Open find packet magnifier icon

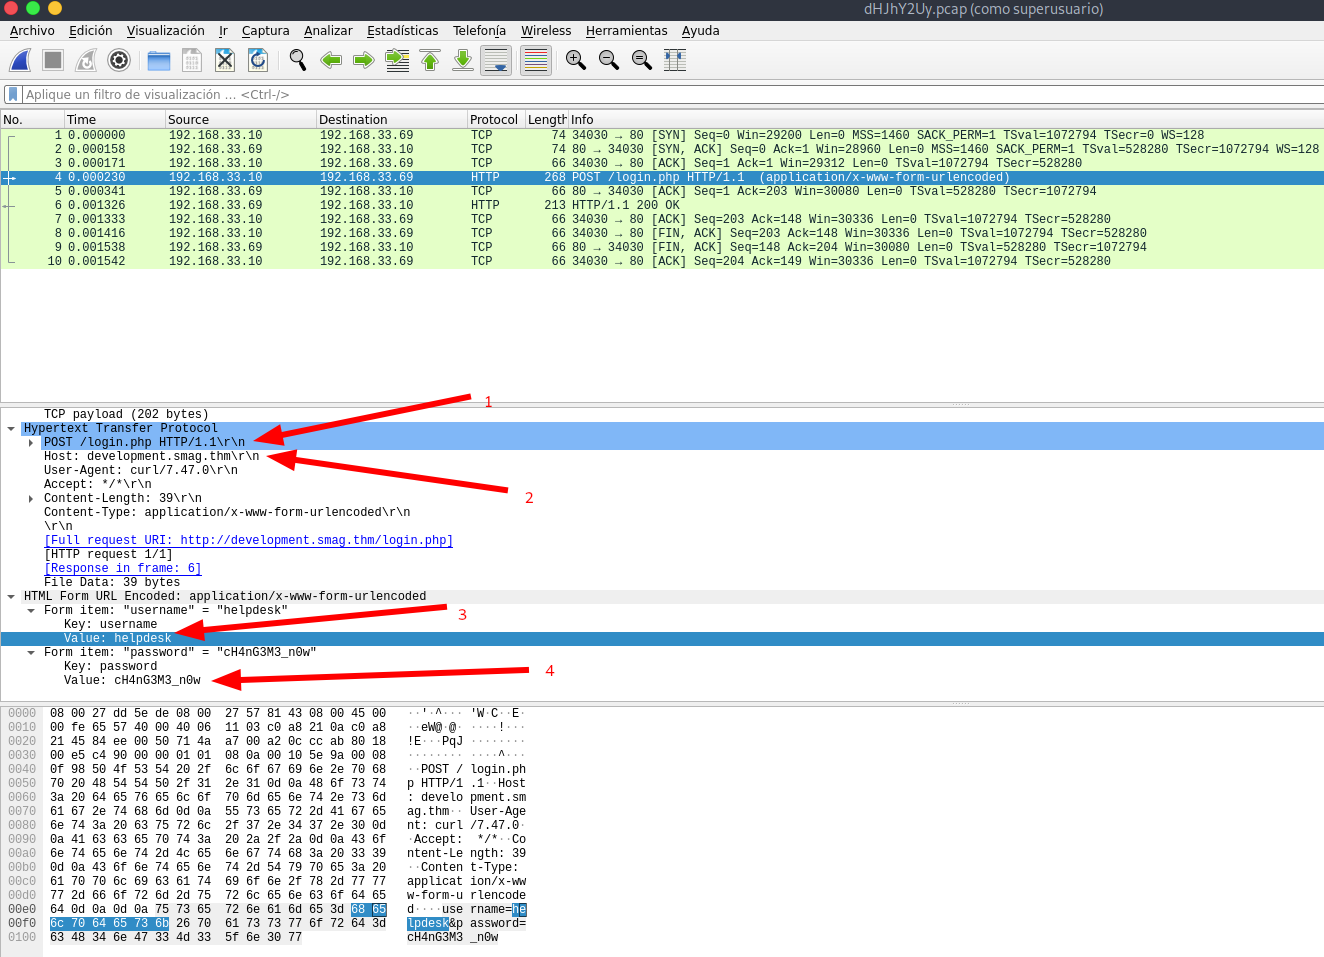[298, 60]
